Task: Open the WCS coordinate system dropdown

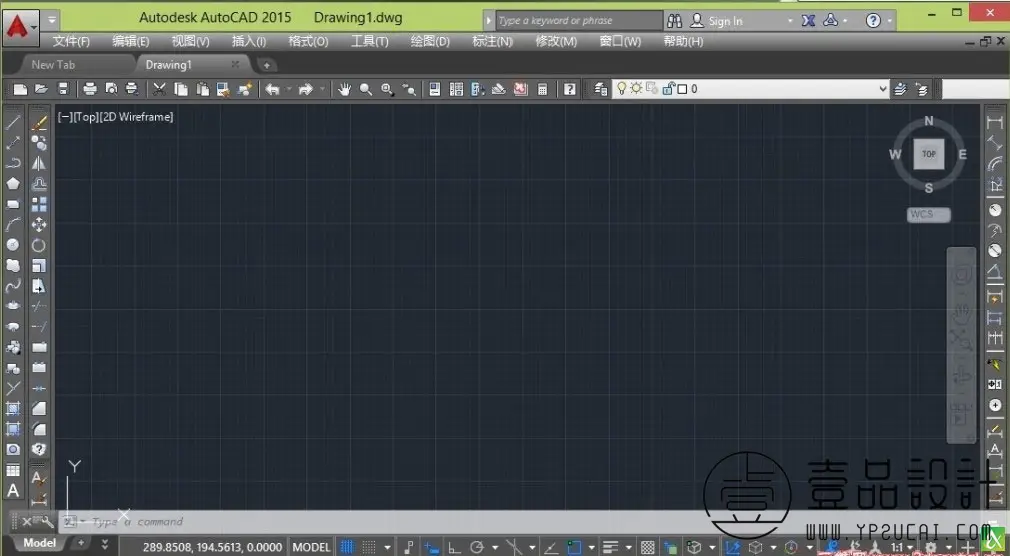Action: 928,215
